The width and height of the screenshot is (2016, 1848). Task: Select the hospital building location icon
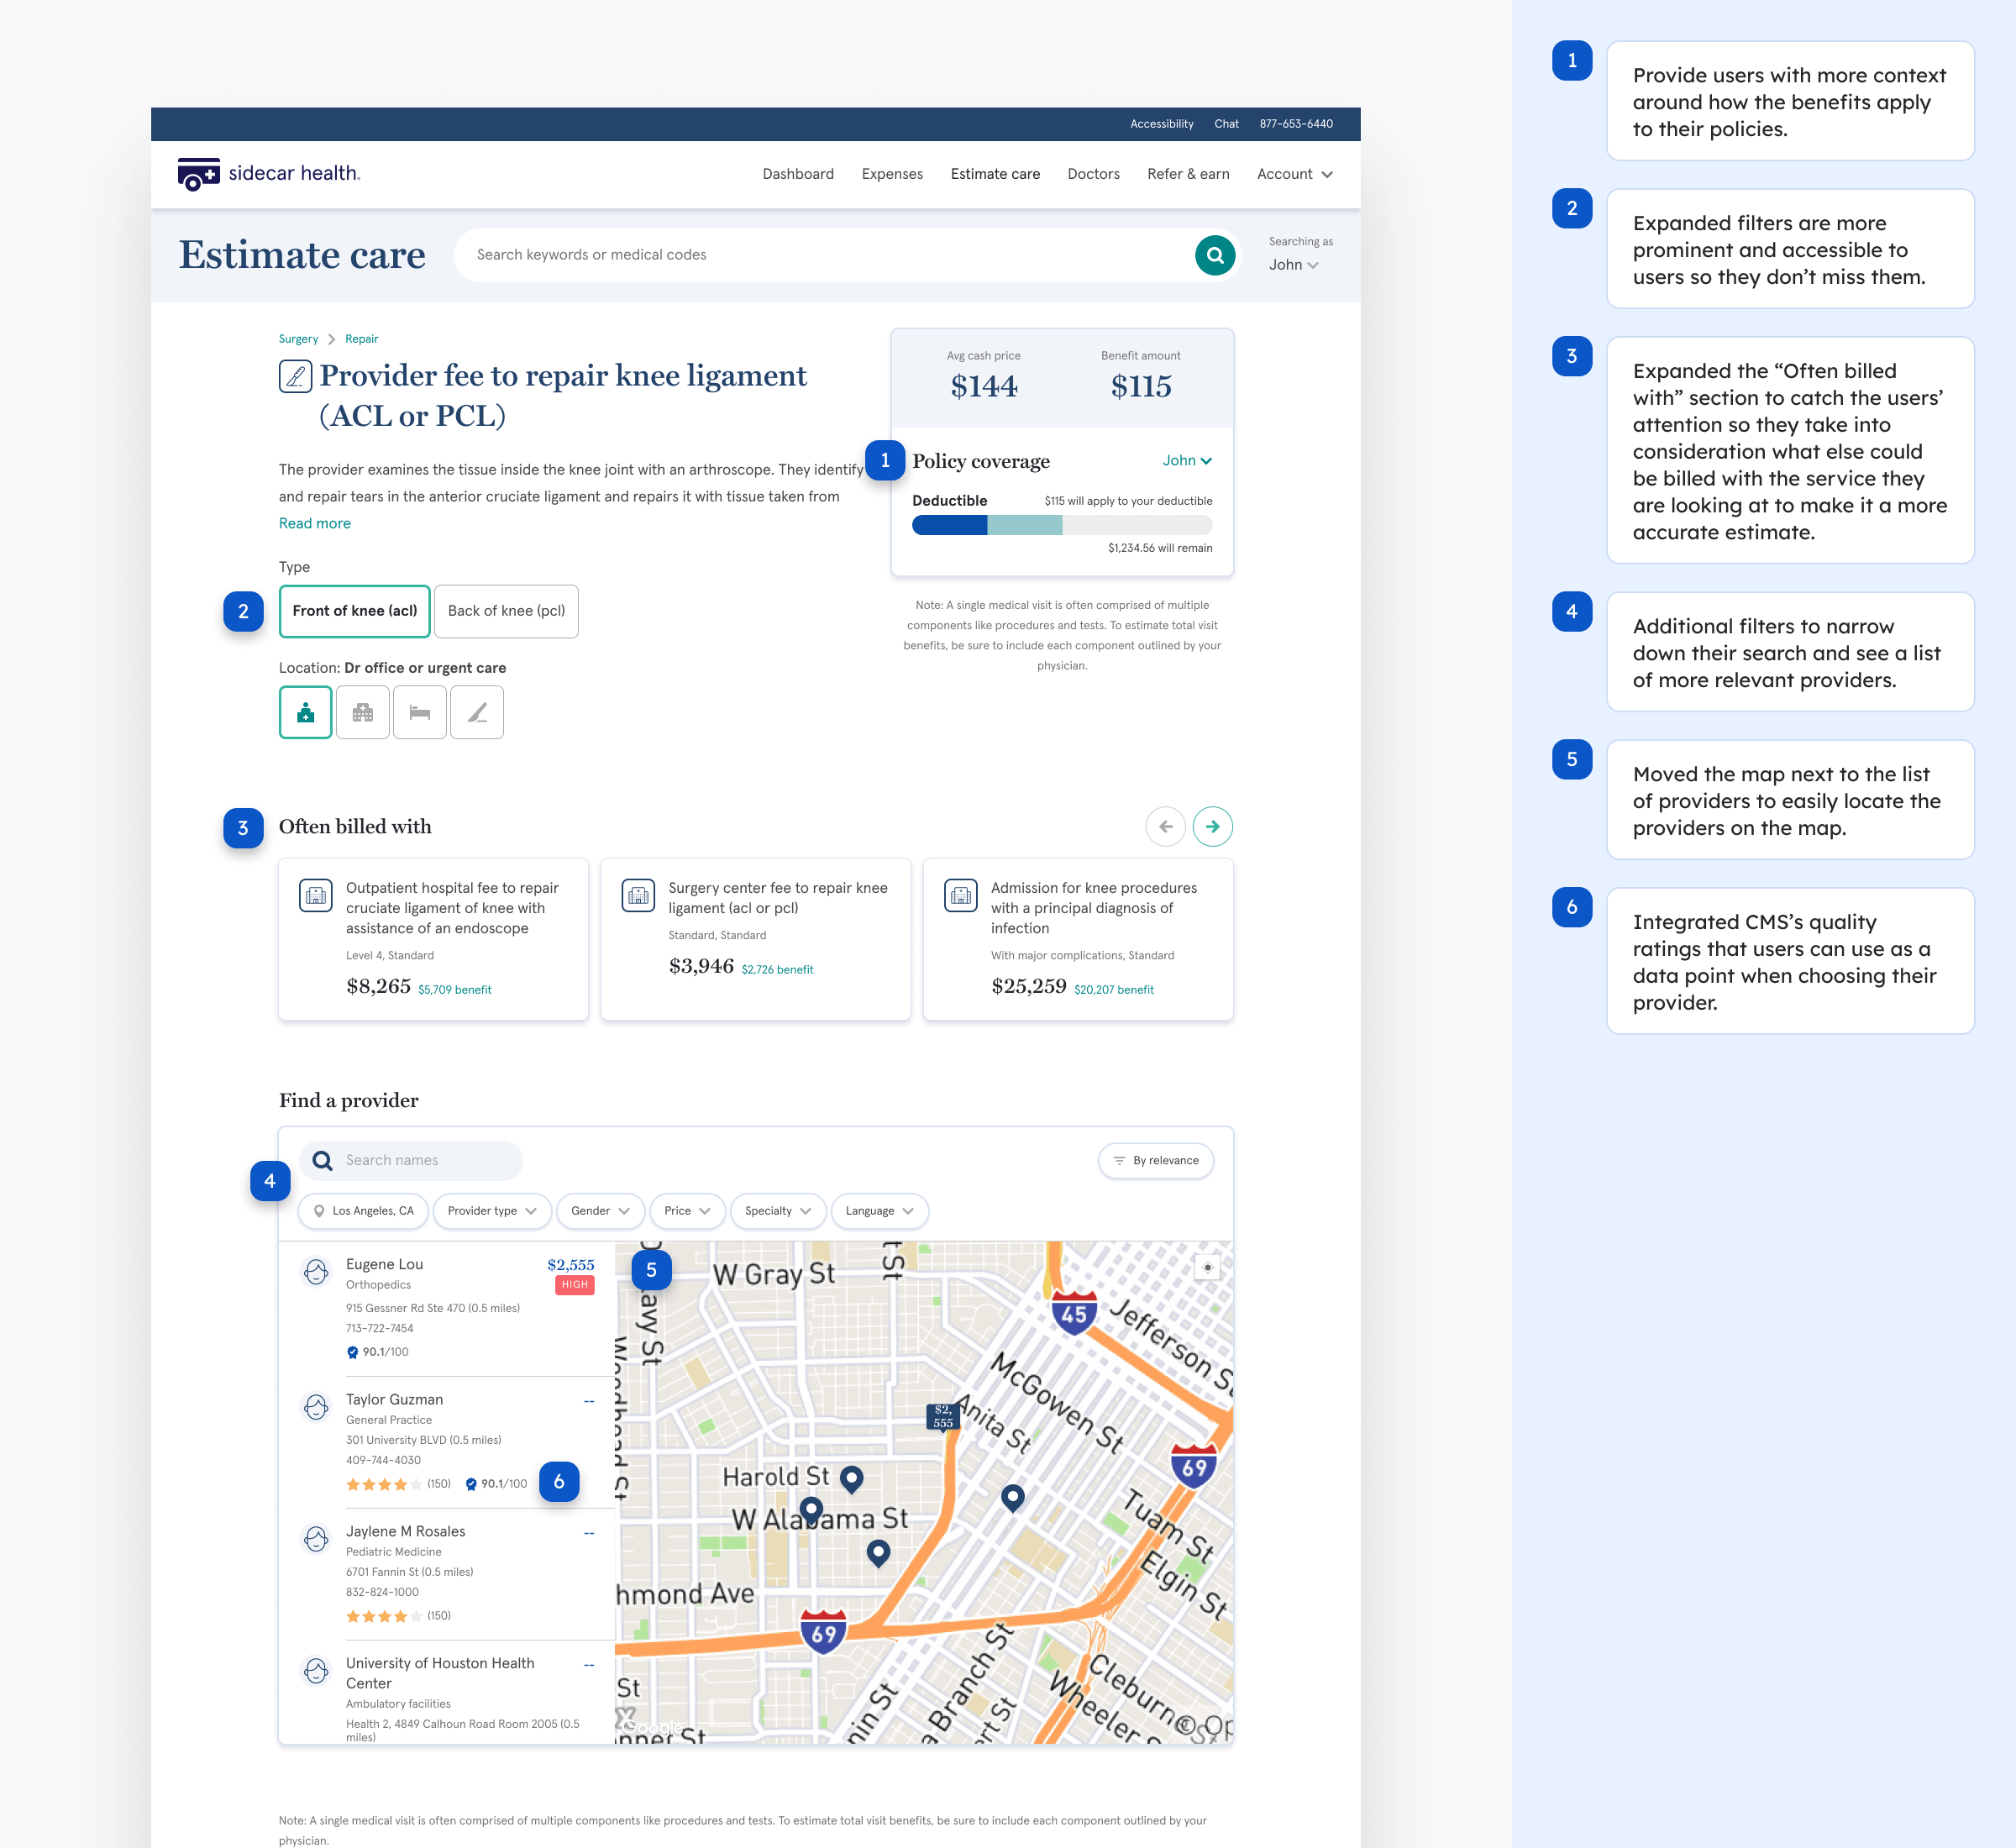362,712
